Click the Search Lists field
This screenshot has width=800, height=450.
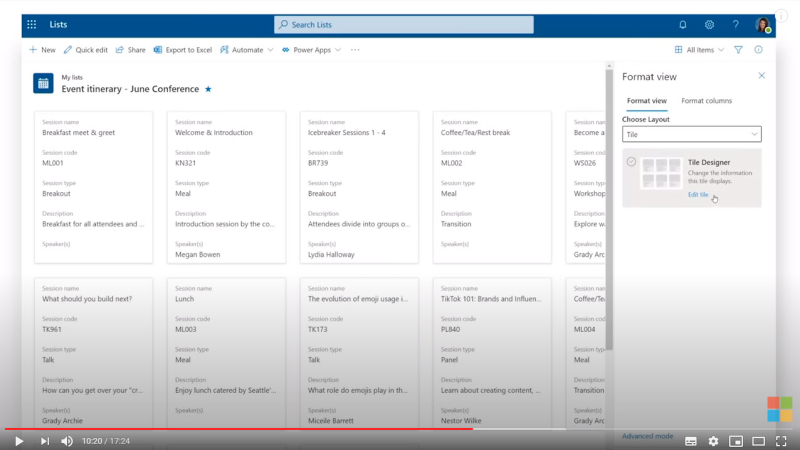pos(404,24)
